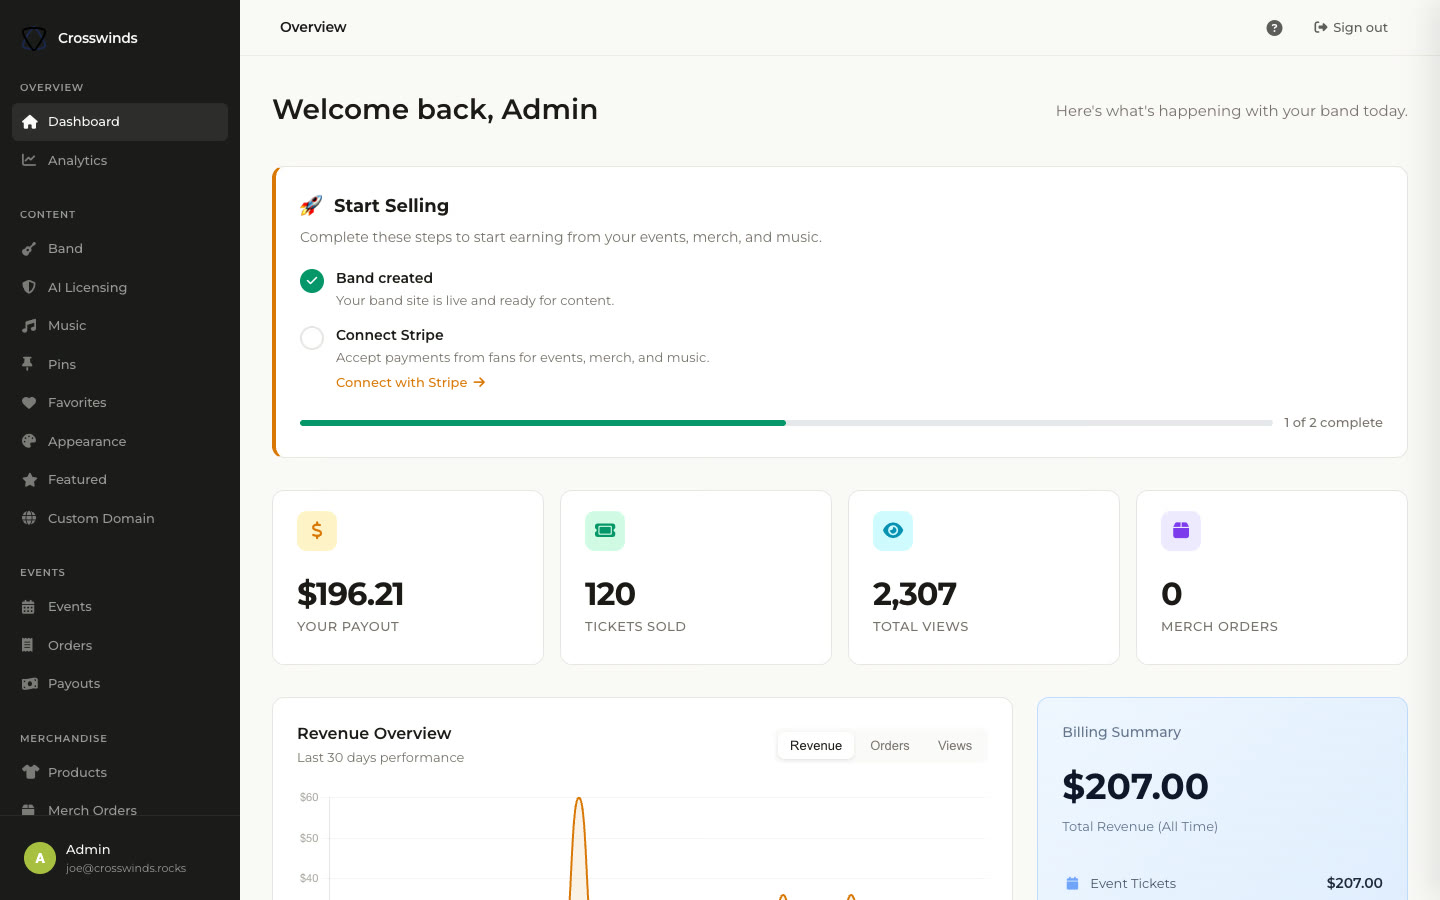
Task: Open the 120 Tickets Sold card
Action: (696, 577)
